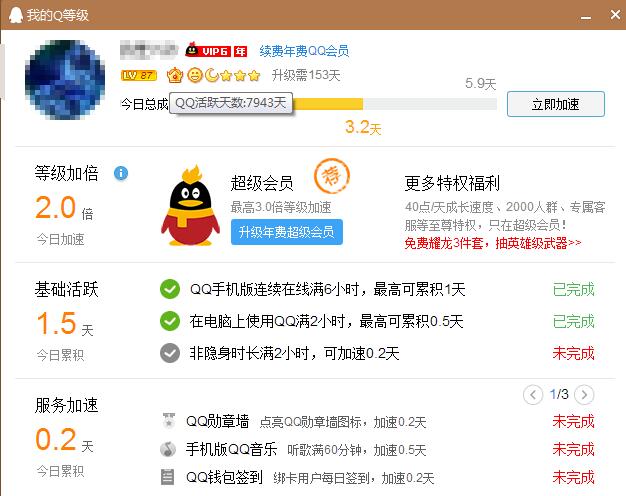
Task: Click 已完成 status for 在电脑上使用QQ row
Action: click(574, 321)
